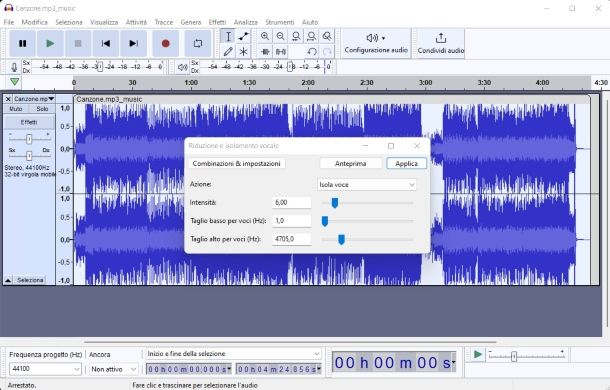Click Fit selection to width icon
Viewport: 610px width, 390px height.
(x=296, y=36)
